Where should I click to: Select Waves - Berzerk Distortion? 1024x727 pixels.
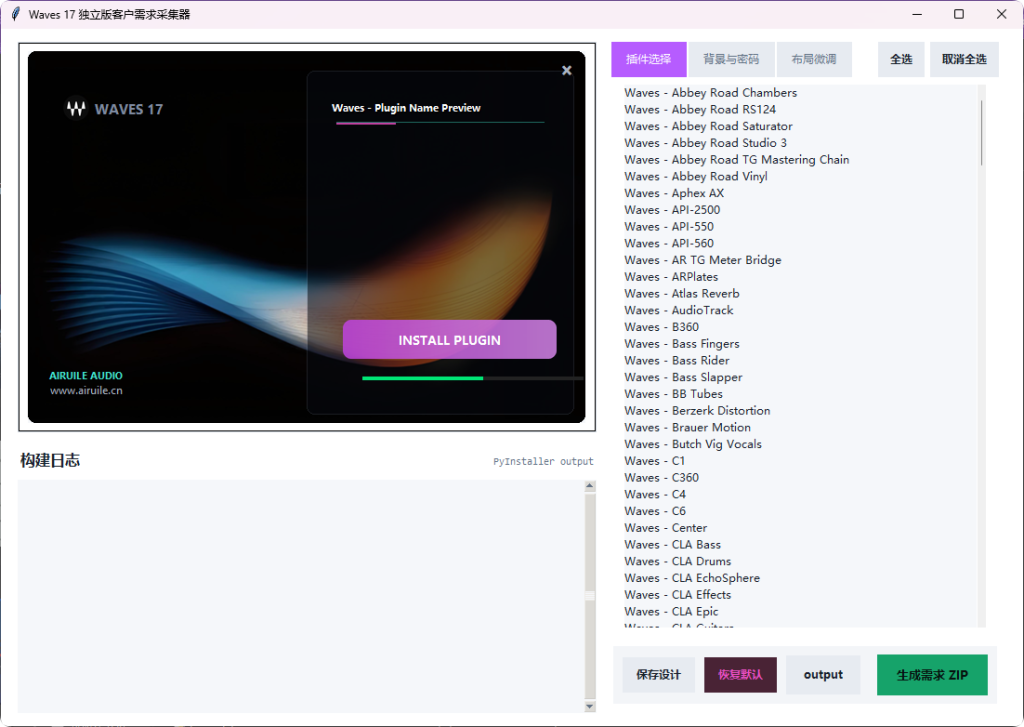coord(697,411)
